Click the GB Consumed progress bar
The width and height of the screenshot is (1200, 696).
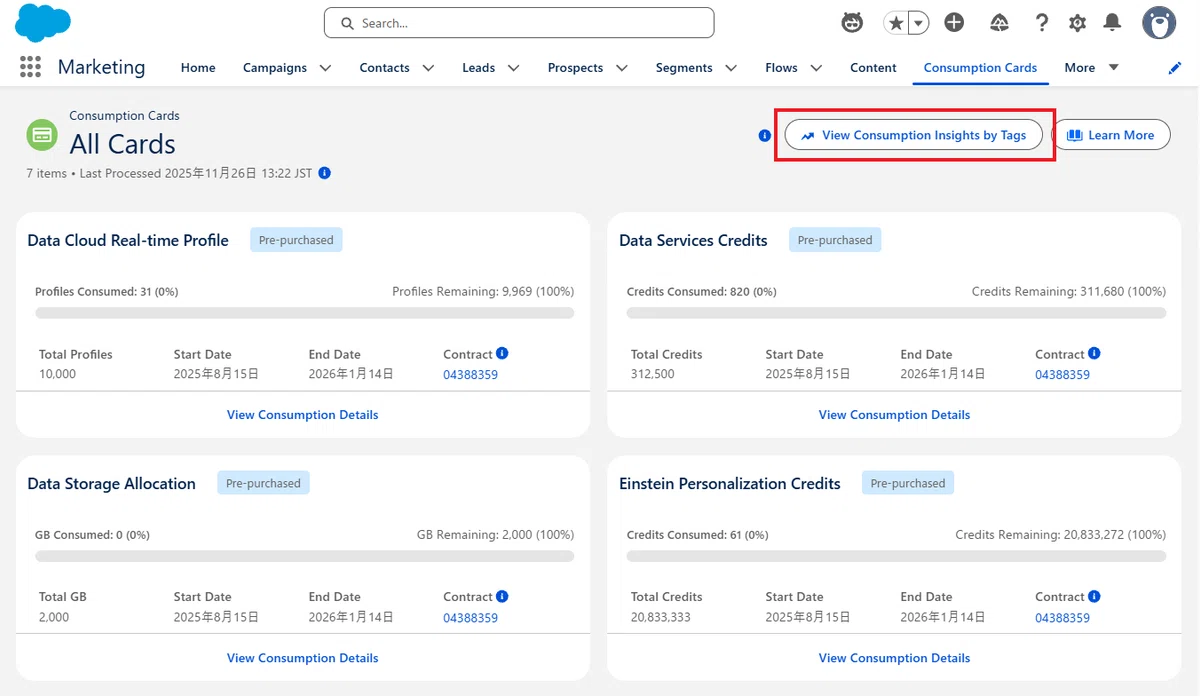tap(305, 556)
